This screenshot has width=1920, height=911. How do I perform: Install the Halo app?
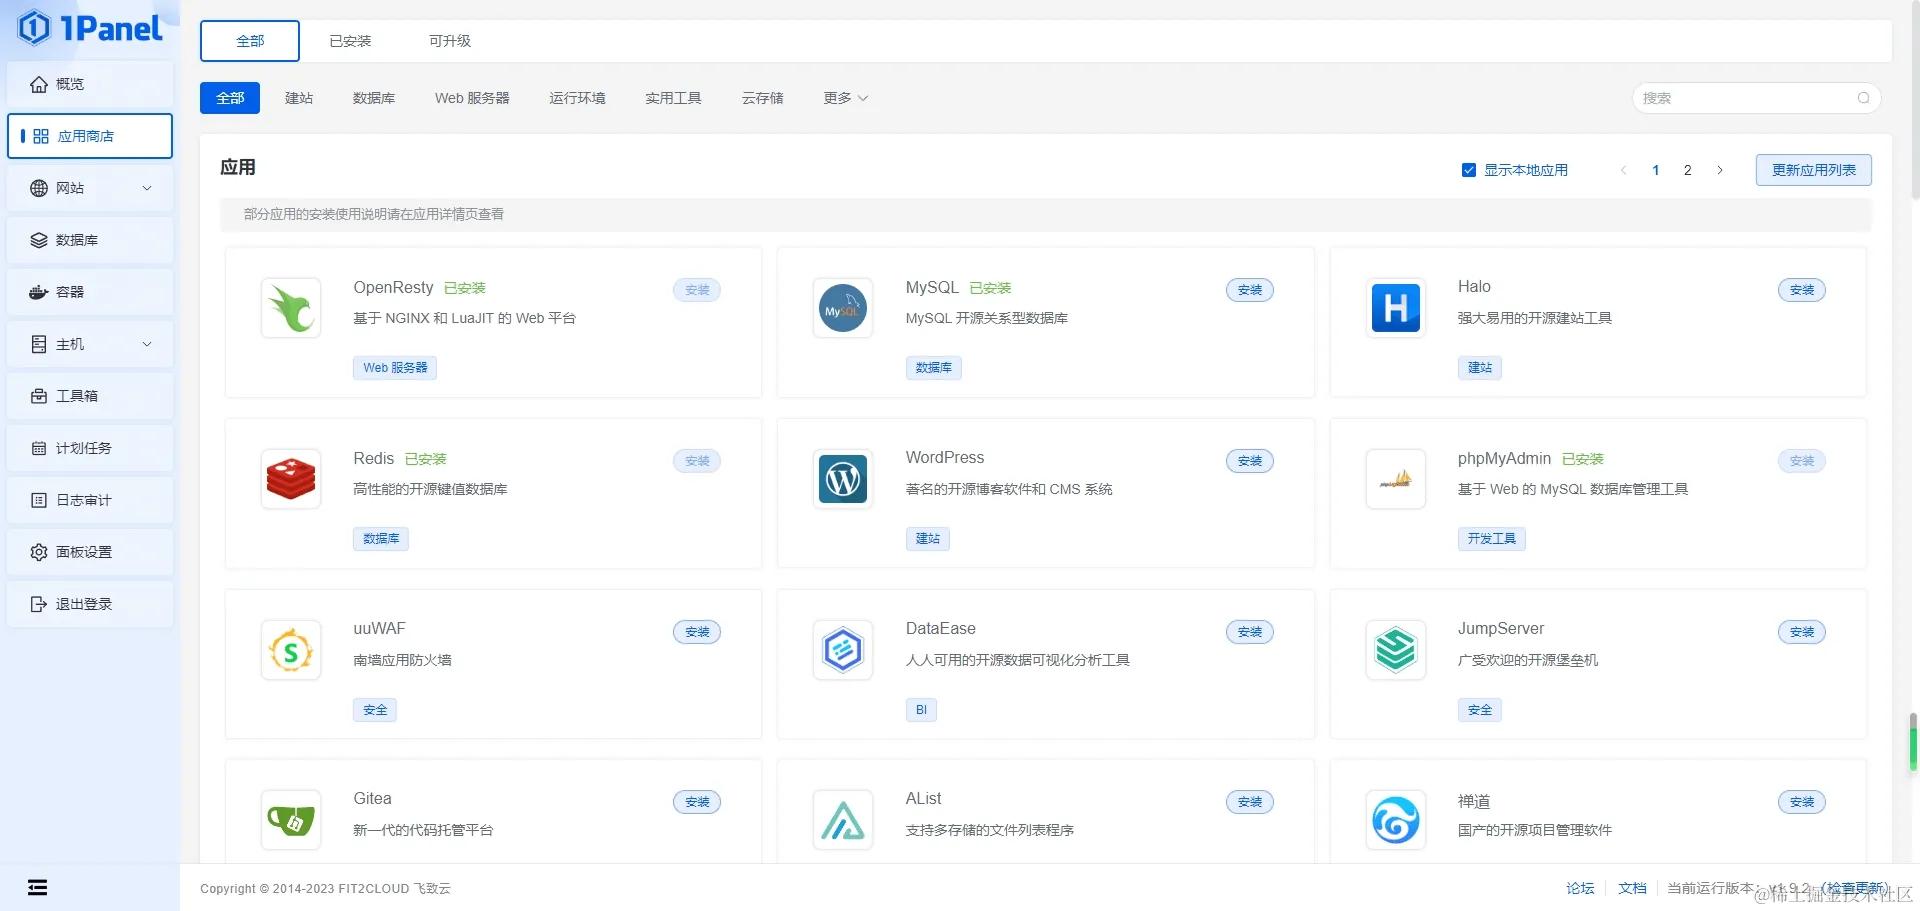click(x=1802, y=290)
